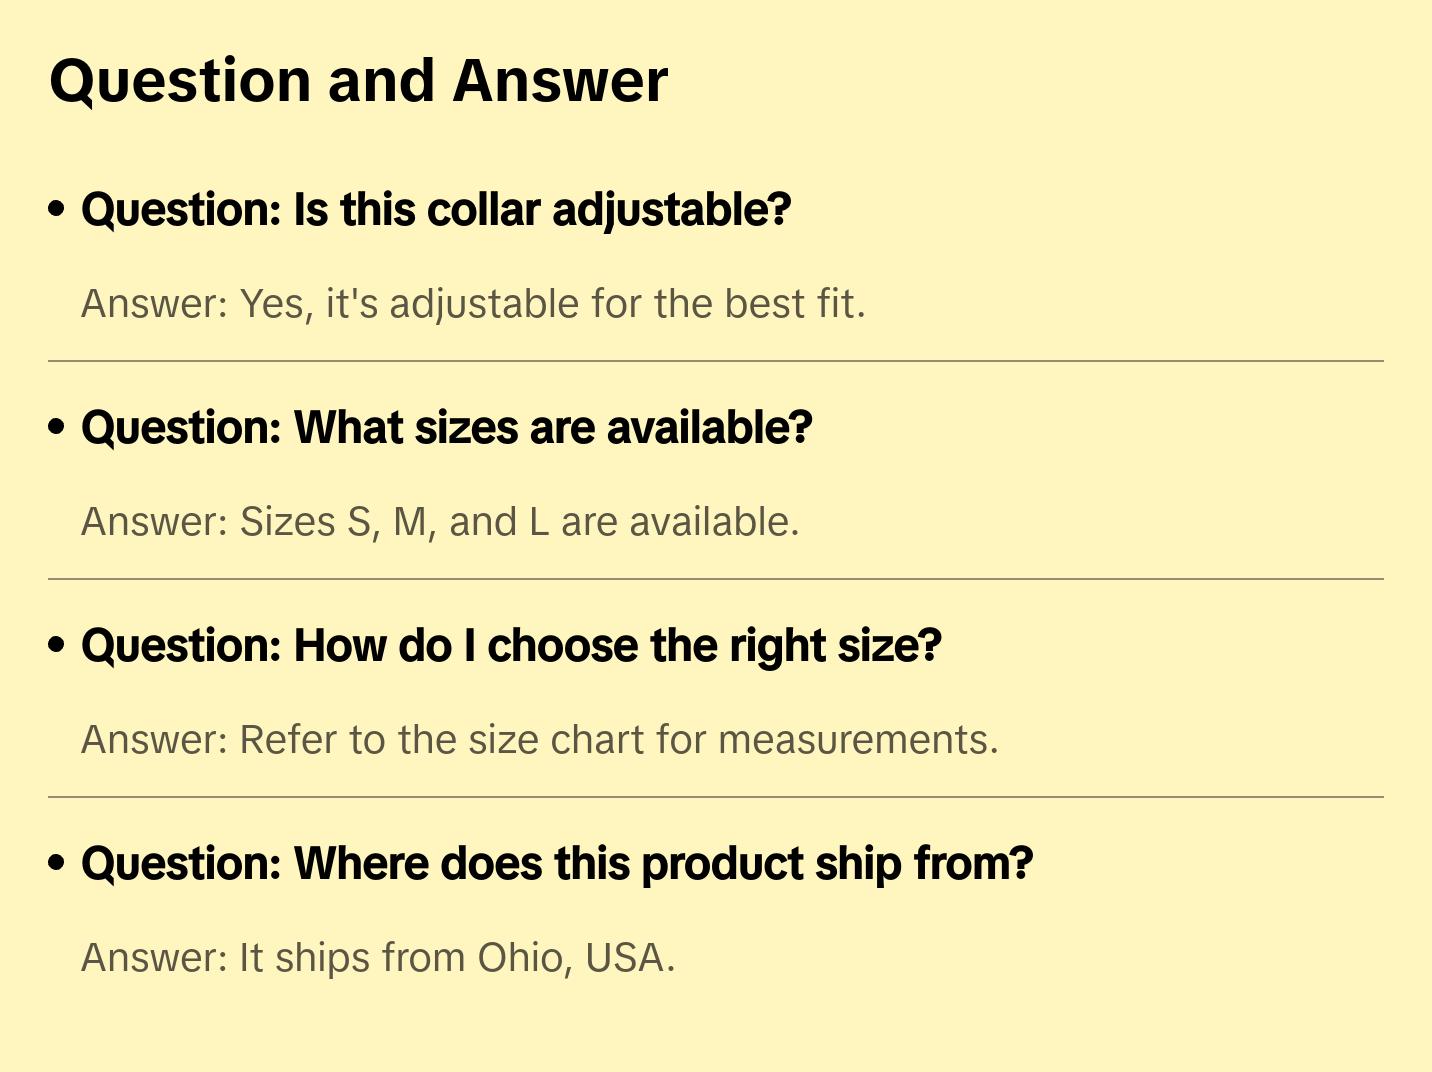Click the bullet before the collar adjustable question

coord(57,210)
